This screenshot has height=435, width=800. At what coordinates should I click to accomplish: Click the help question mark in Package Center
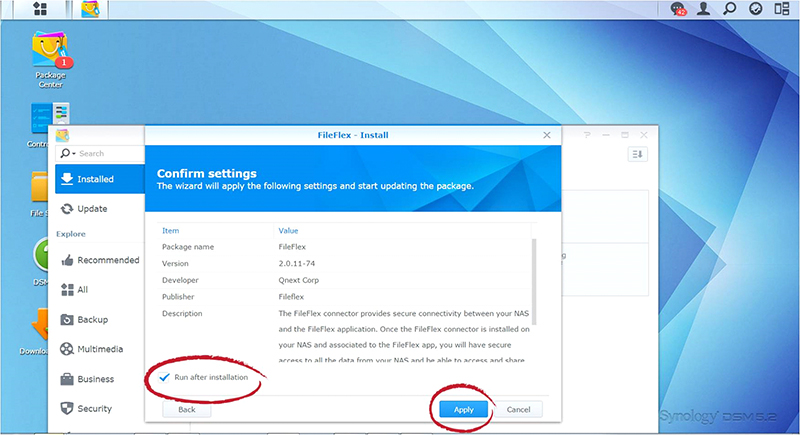587,135
